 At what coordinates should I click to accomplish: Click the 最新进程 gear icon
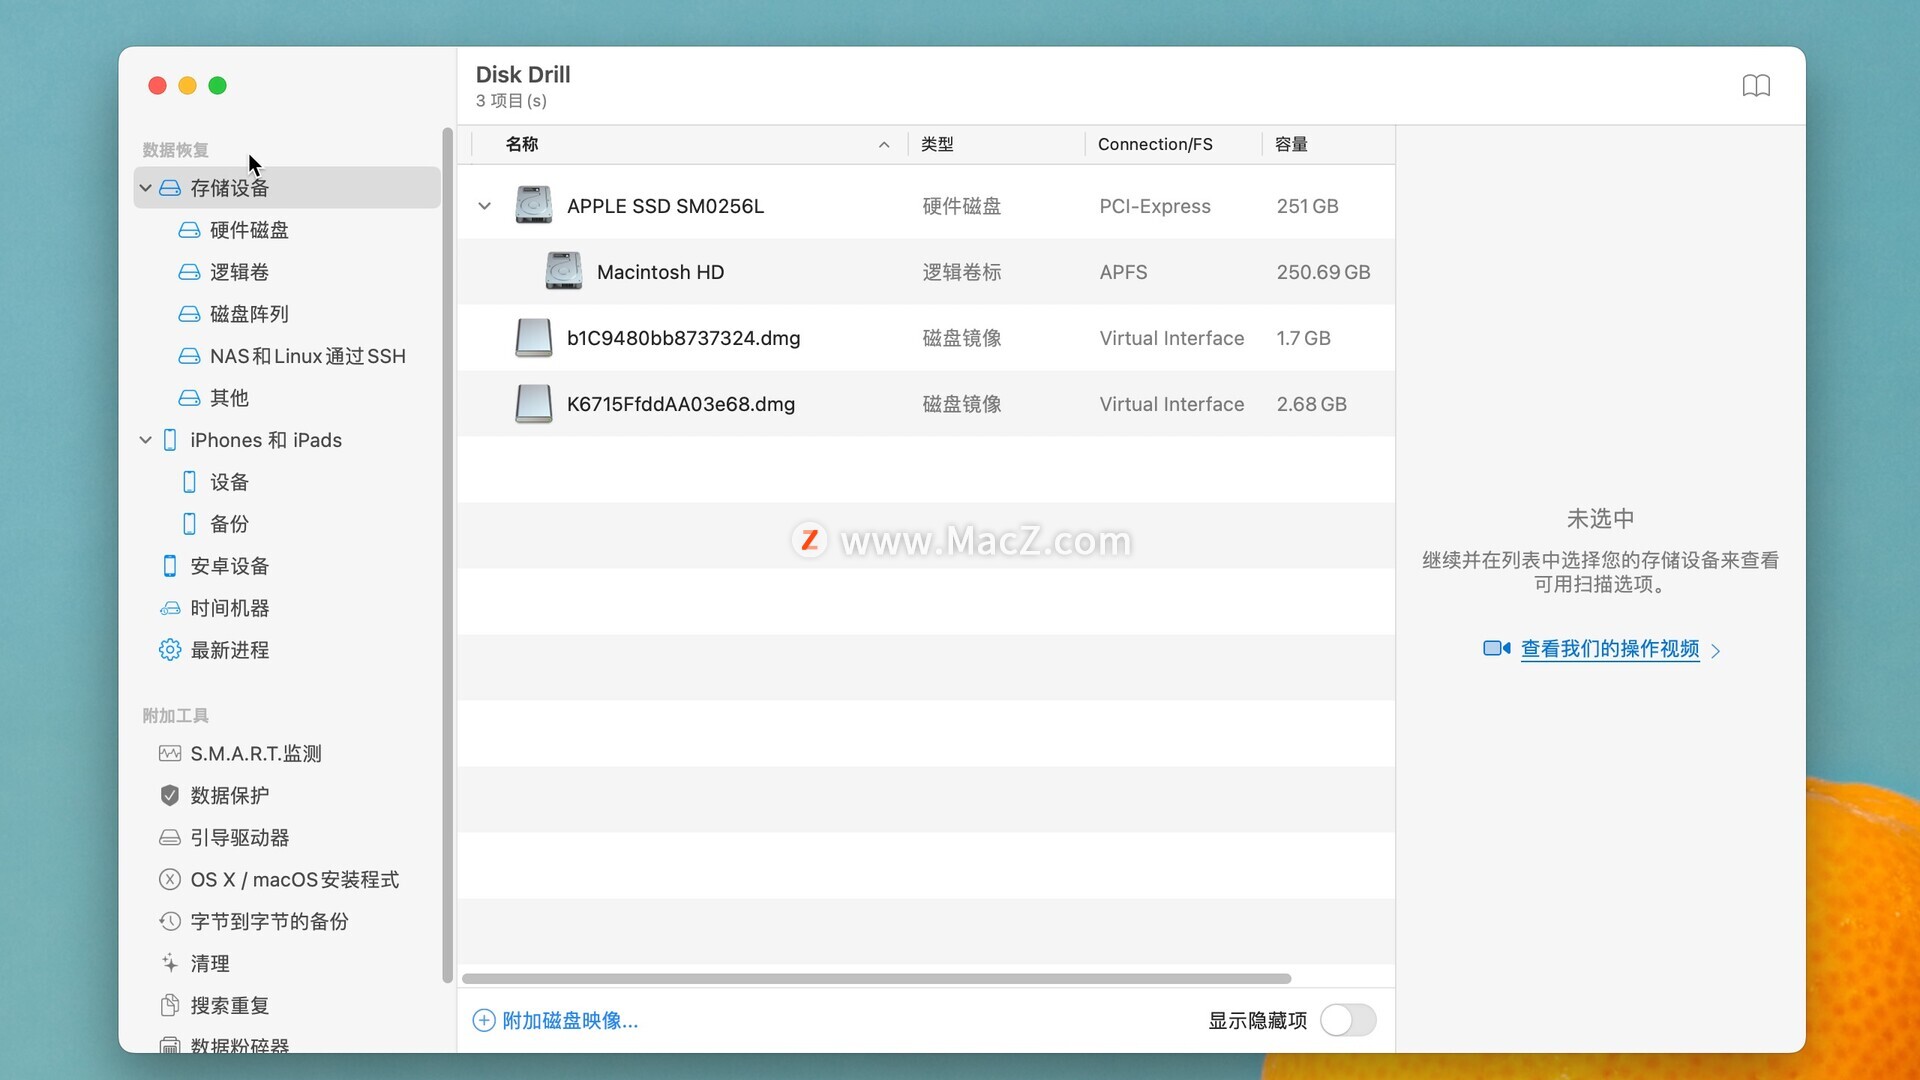170,650
